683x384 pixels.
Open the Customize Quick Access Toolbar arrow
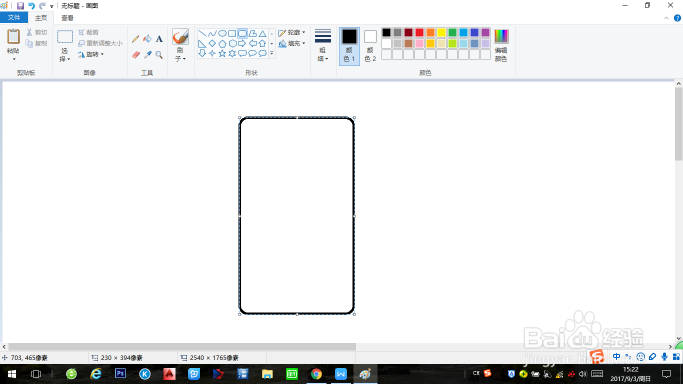pos(51,6)
